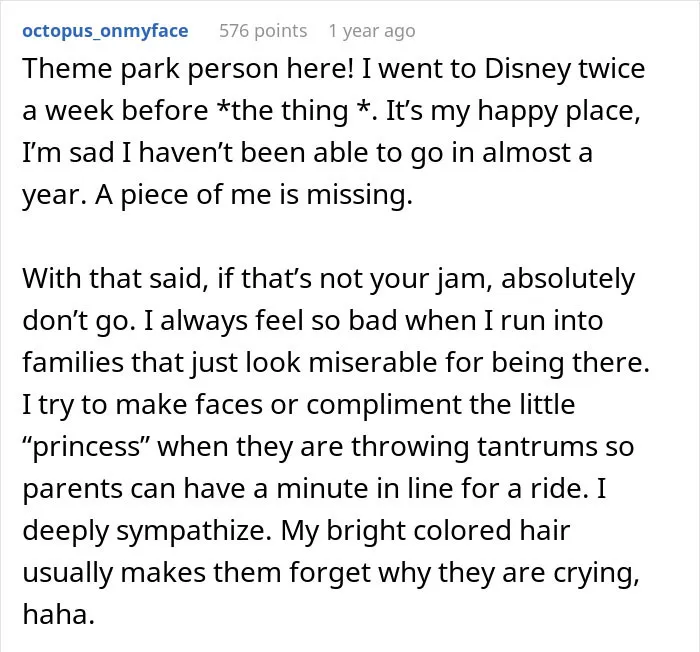Click the text "With that said"

[x=114, y=278]
